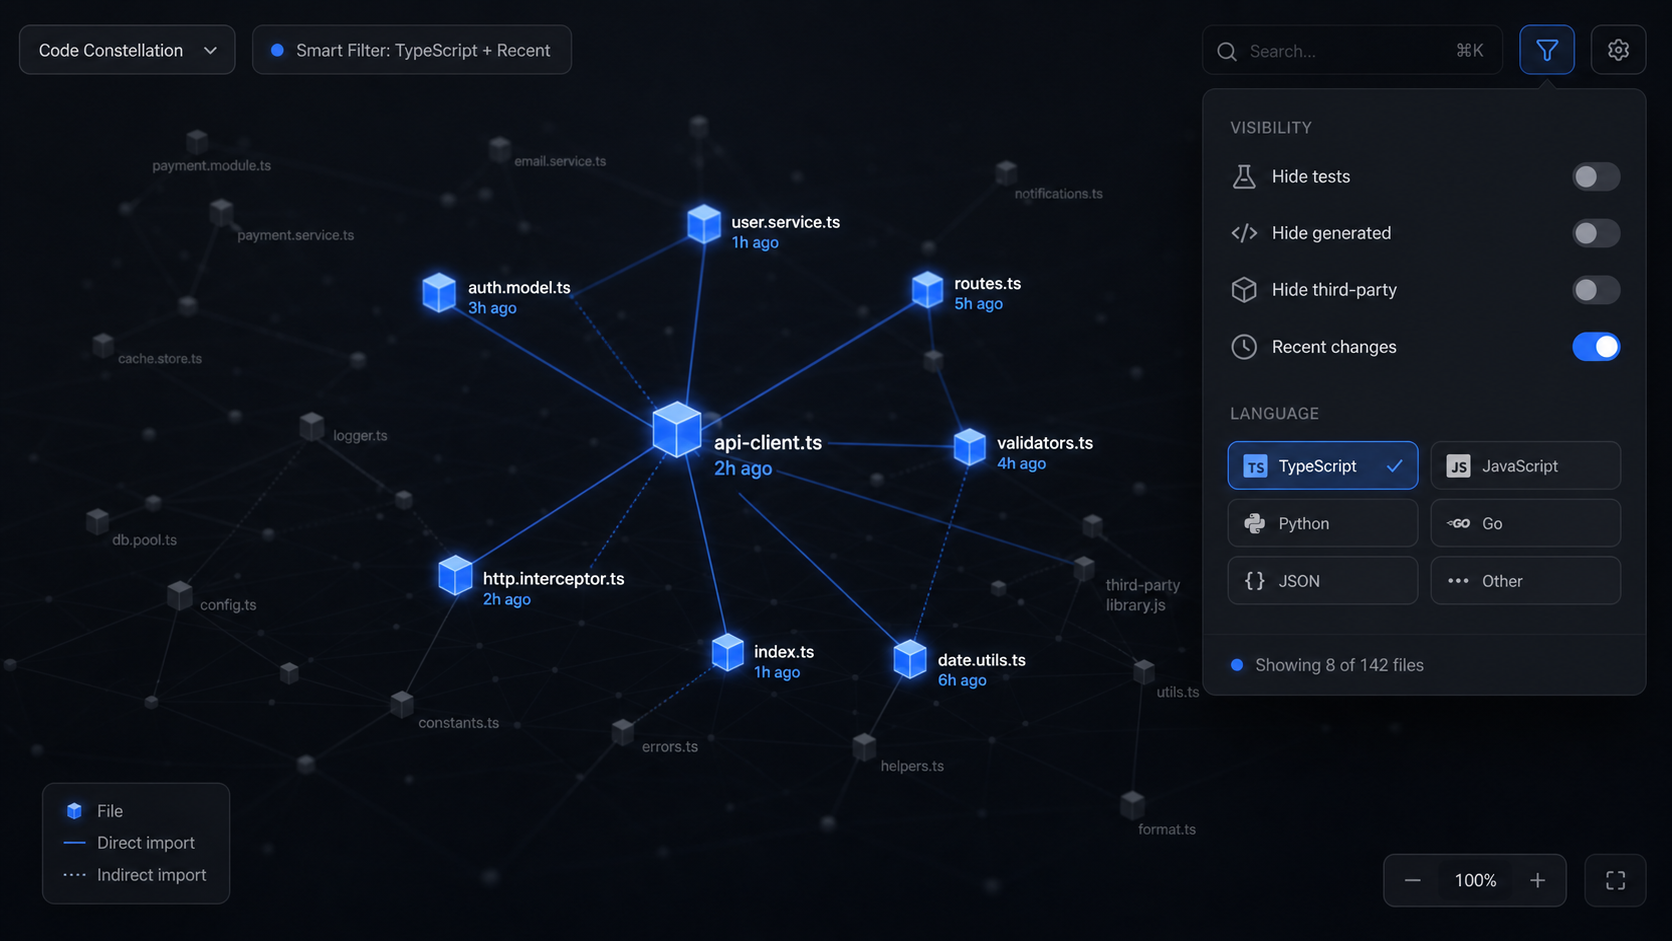Screen dimensions: 1672x941
Task: Disable the Recent changes toggle
Action: (1595, 347)
